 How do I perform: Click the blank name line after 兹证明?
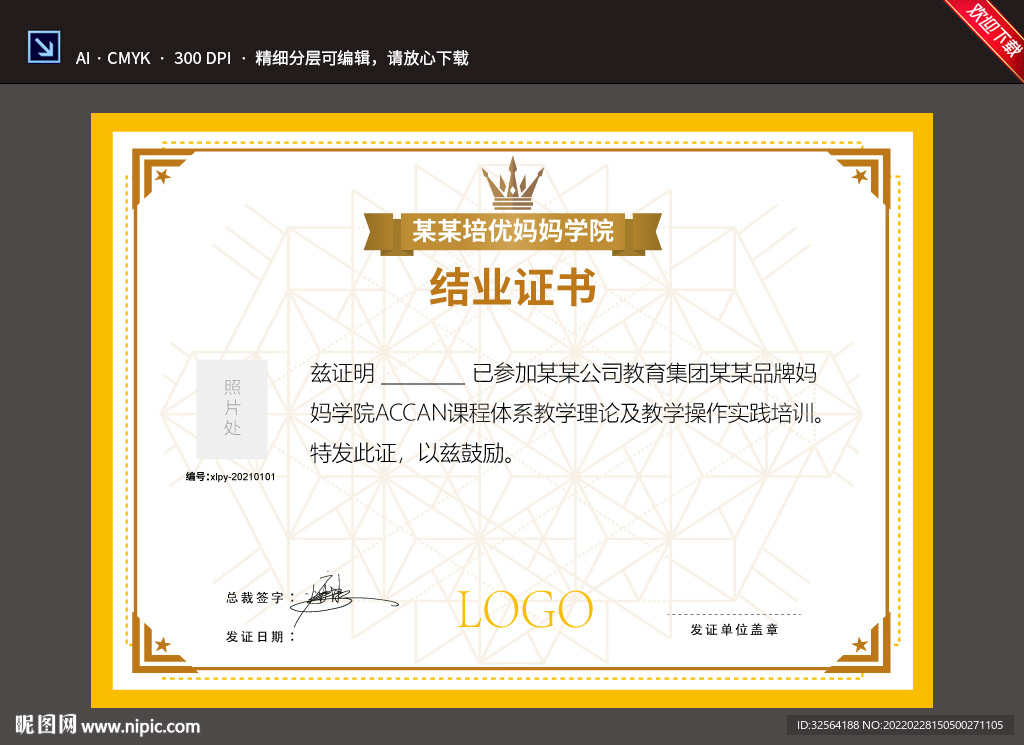click(423, 382)
